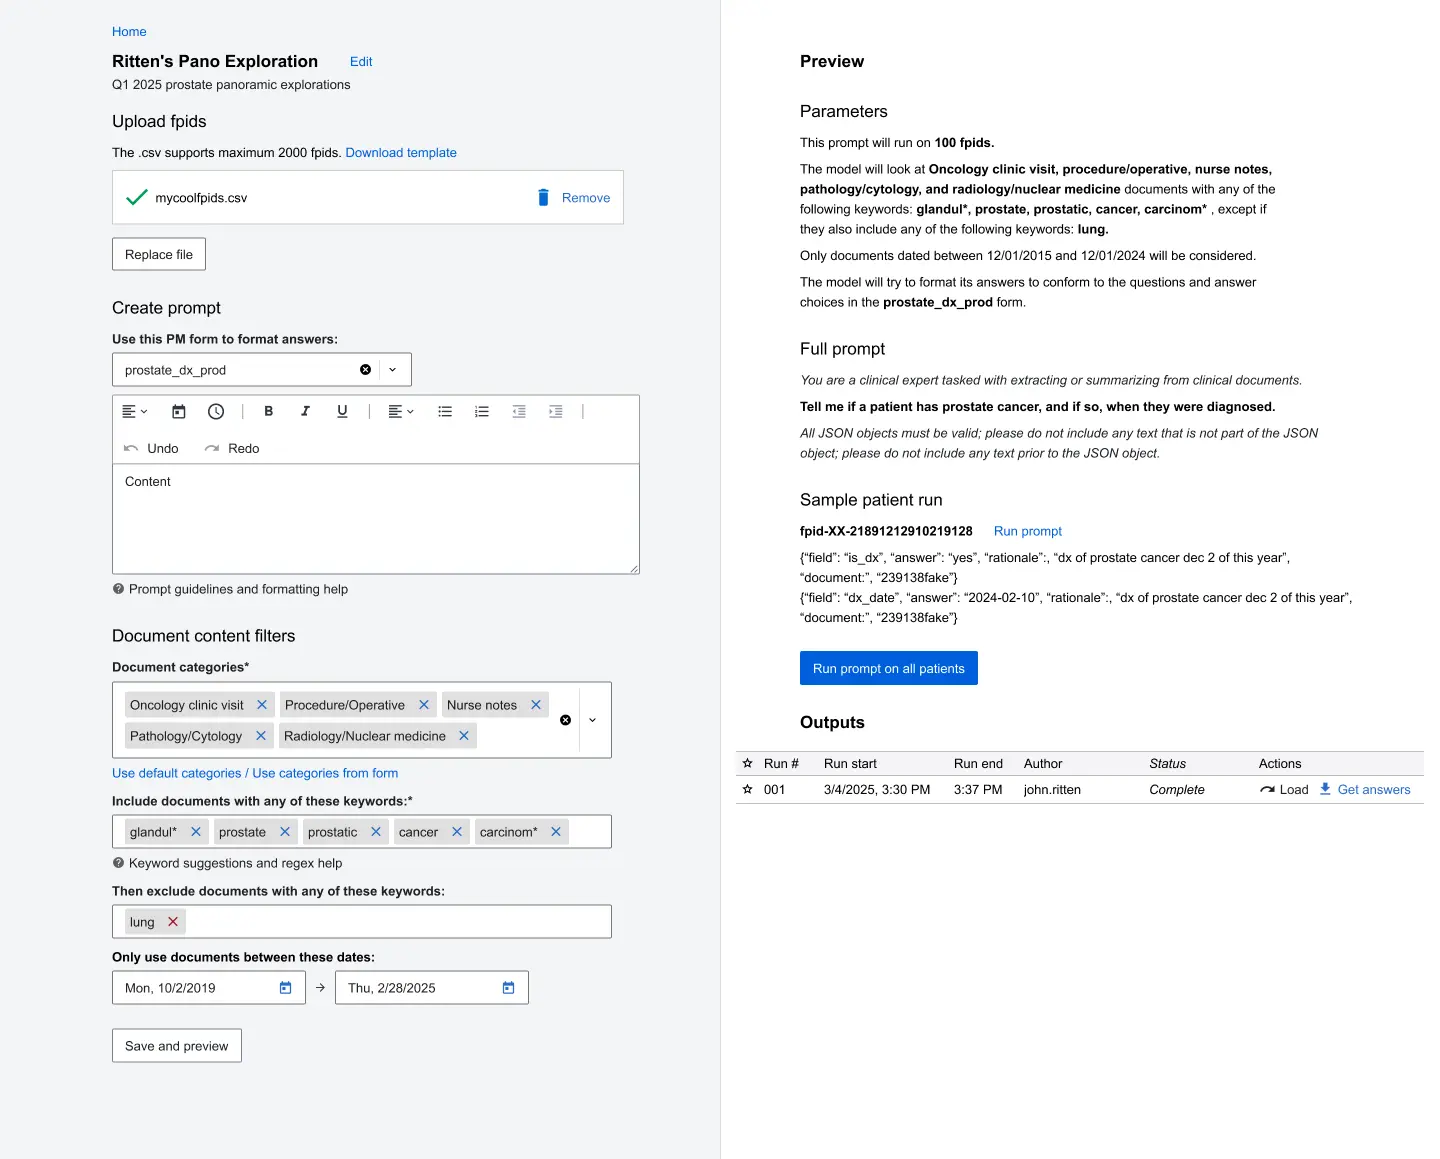
Task: Click Run prompt on all patients button
Action: (x=888, y=669)
